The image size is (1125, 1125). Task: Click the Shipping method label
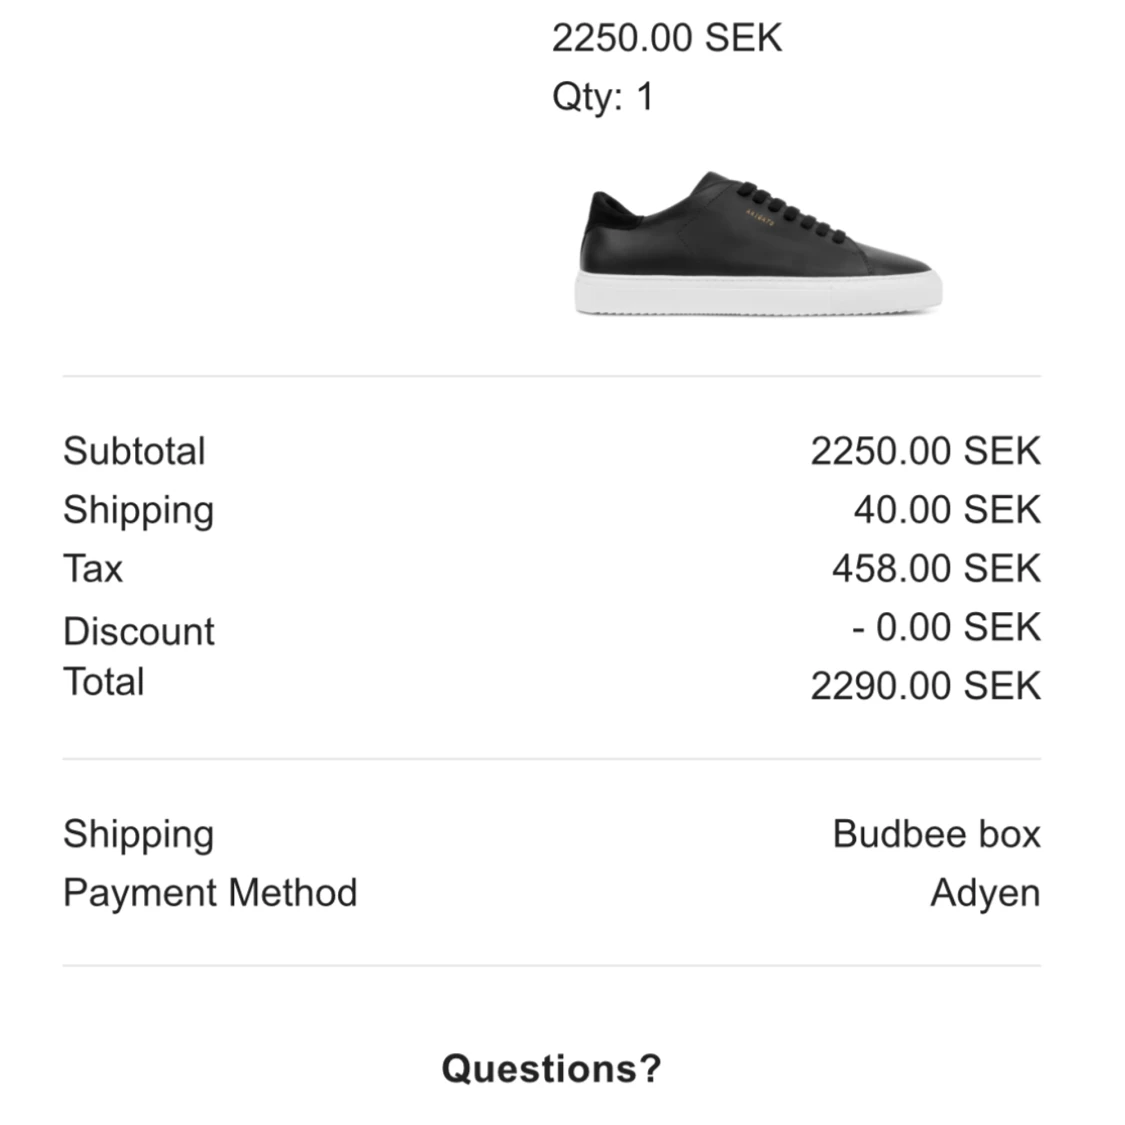tap(138, 836)
